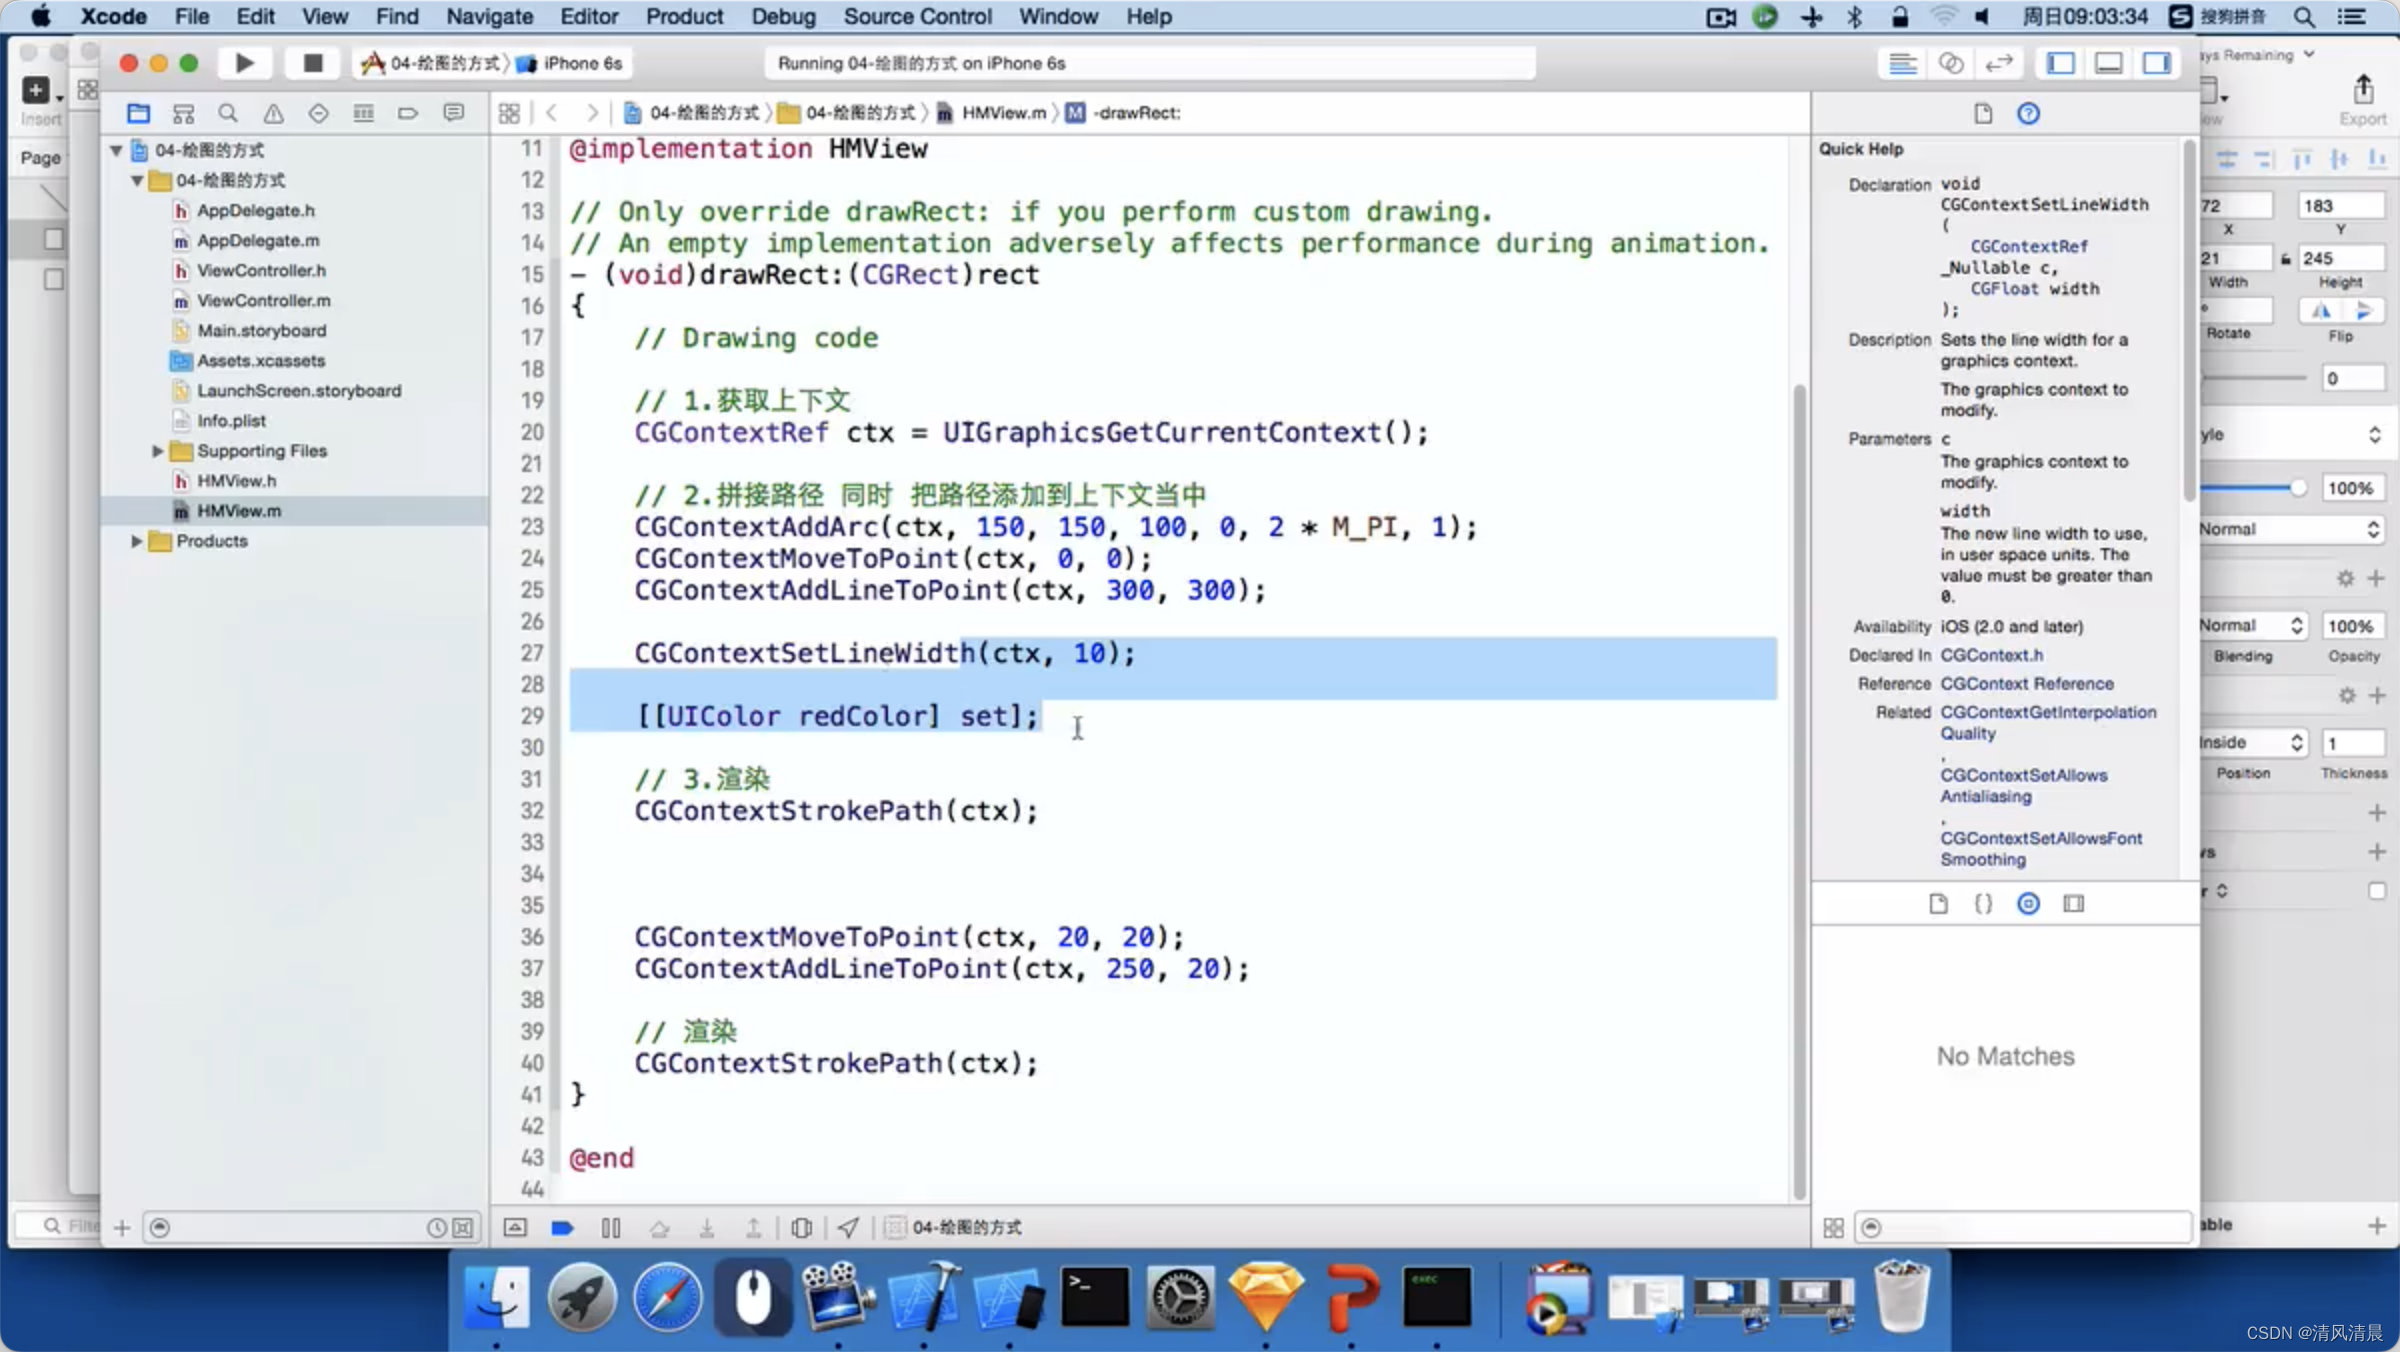
Task: Open the Editor menu
Action: [x=589, y=16]
